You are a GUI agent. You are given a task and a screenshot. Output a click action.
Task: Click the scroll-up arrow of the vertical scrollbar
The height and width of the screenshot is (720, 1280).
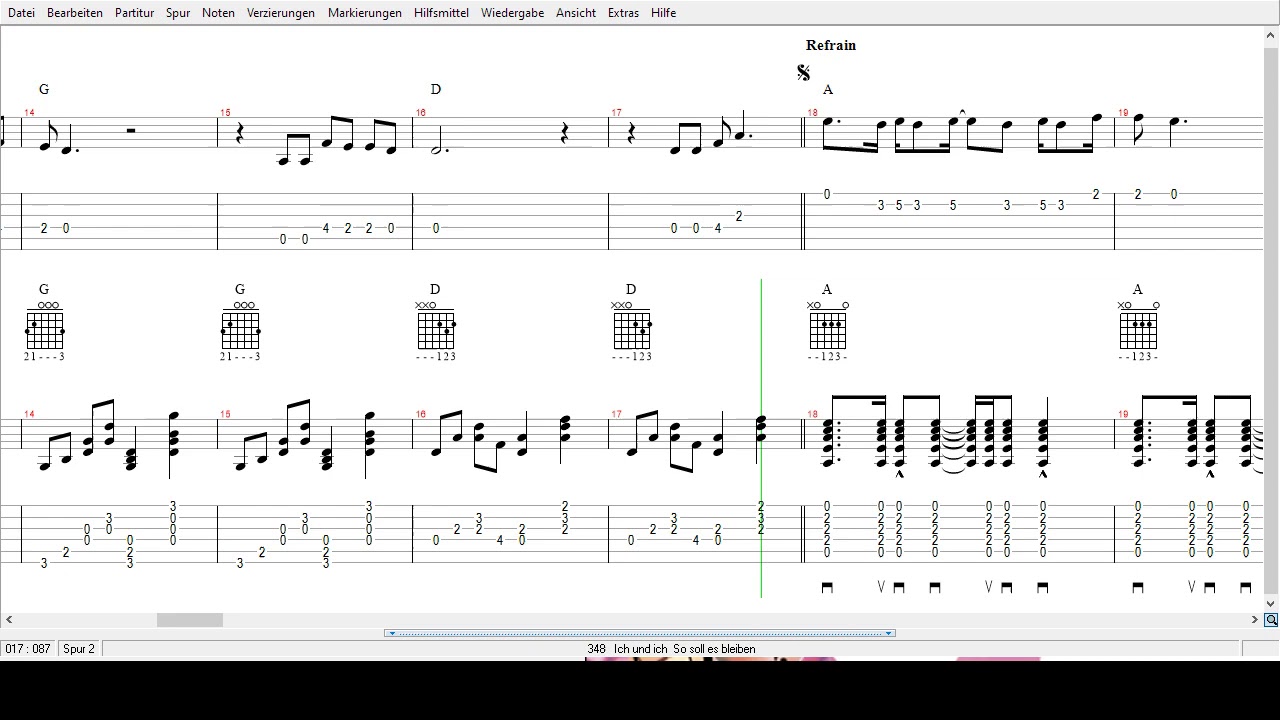[x=1271, y=35]
